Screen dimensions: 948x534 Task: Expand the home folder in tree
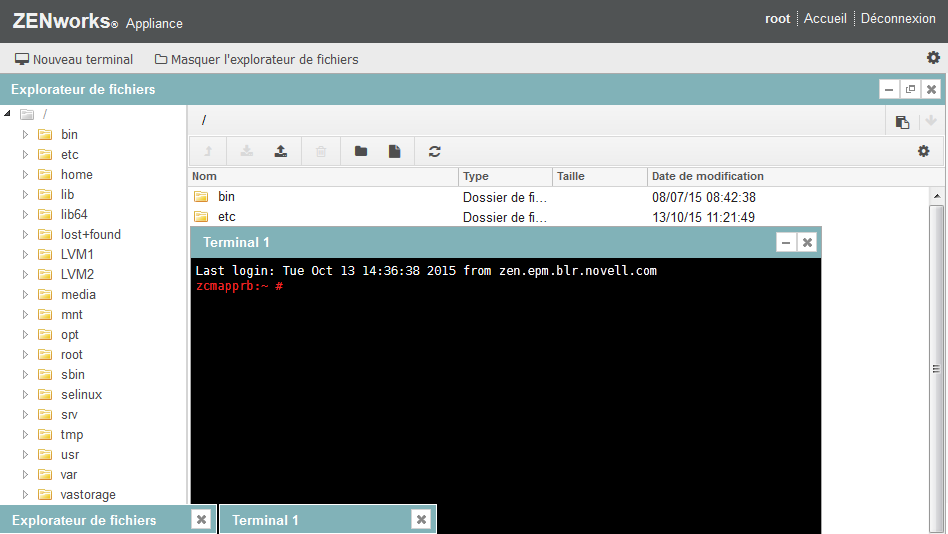pyautogui.click(x=25, y=174)
